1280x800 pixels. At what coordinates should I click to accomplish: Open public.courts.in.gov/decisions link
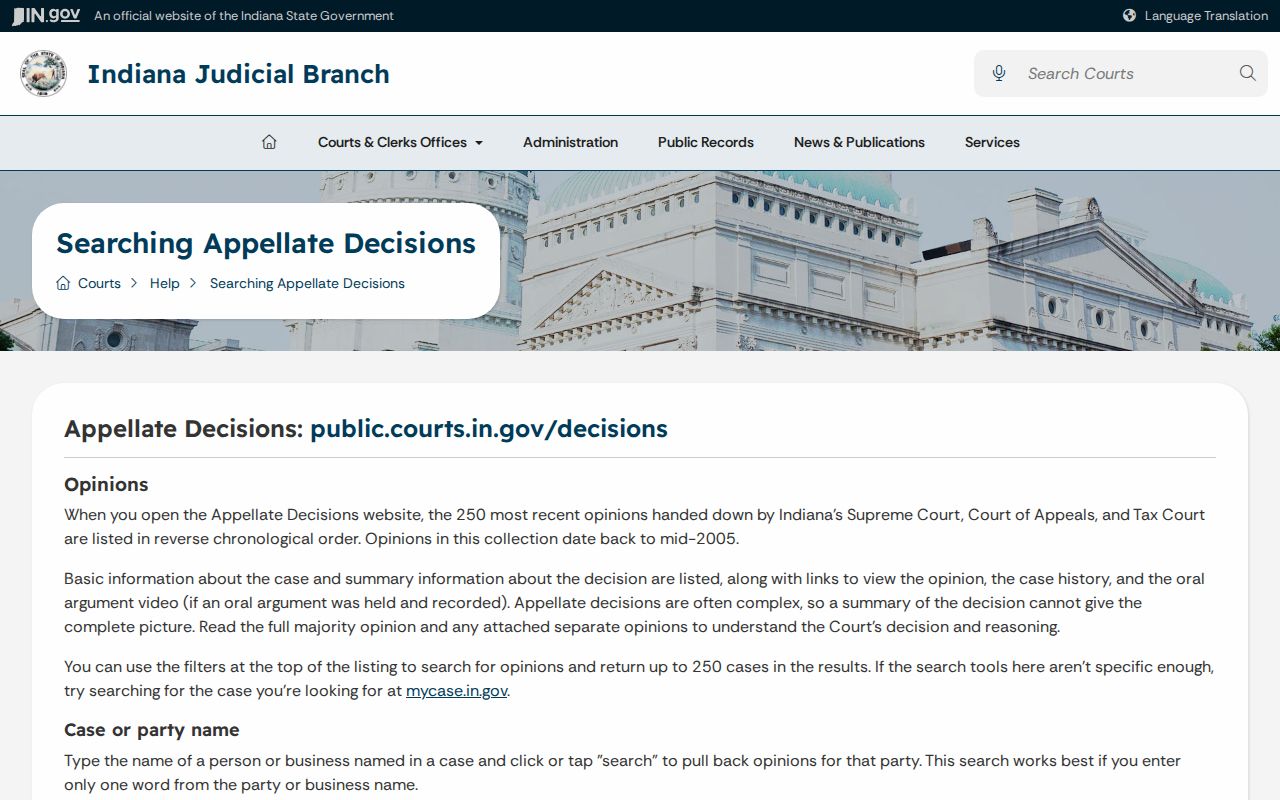[x=489, y=428]
